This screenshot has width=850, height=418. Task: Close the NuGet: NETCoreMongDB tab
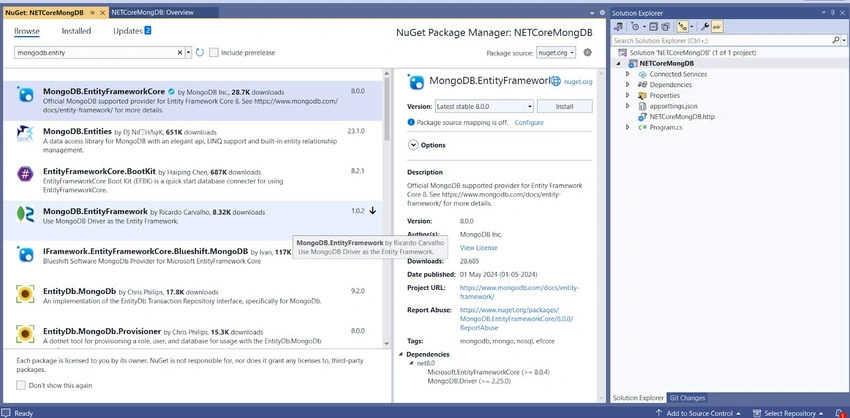tap(103, 12)
